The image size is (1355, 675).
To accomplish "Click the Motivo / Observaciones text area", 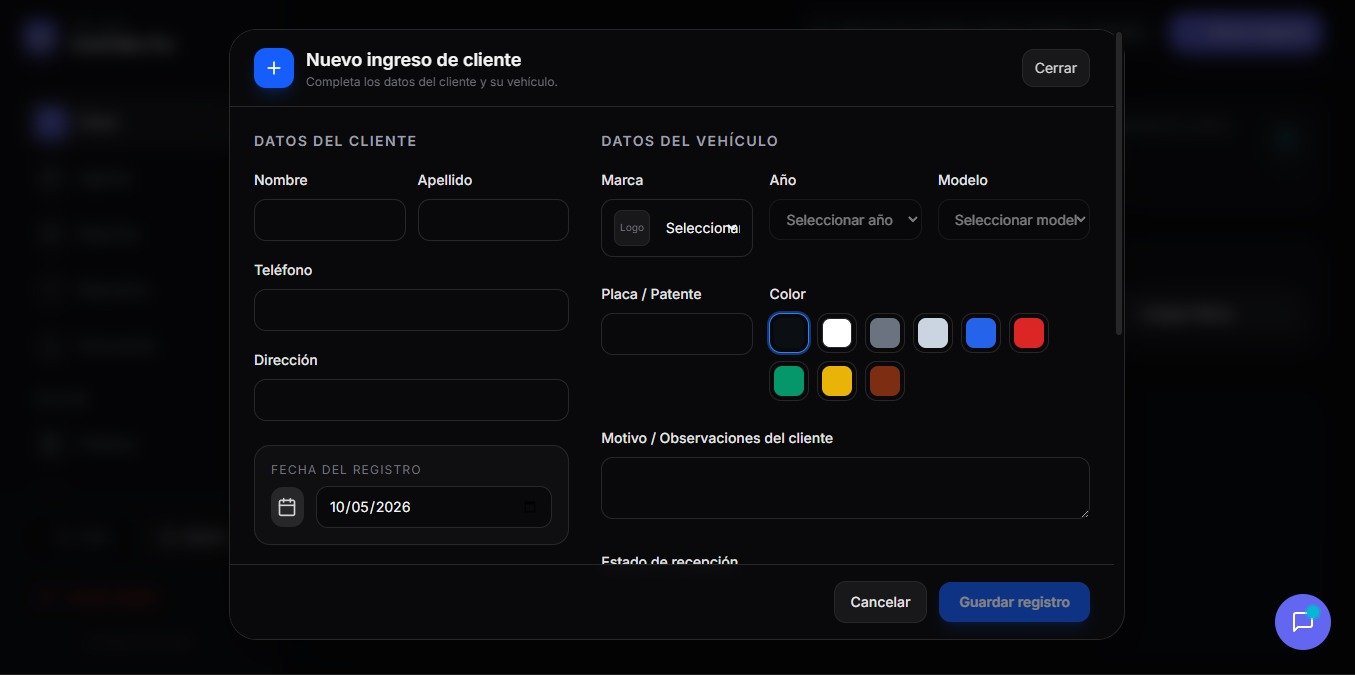I will coord(845,488).
